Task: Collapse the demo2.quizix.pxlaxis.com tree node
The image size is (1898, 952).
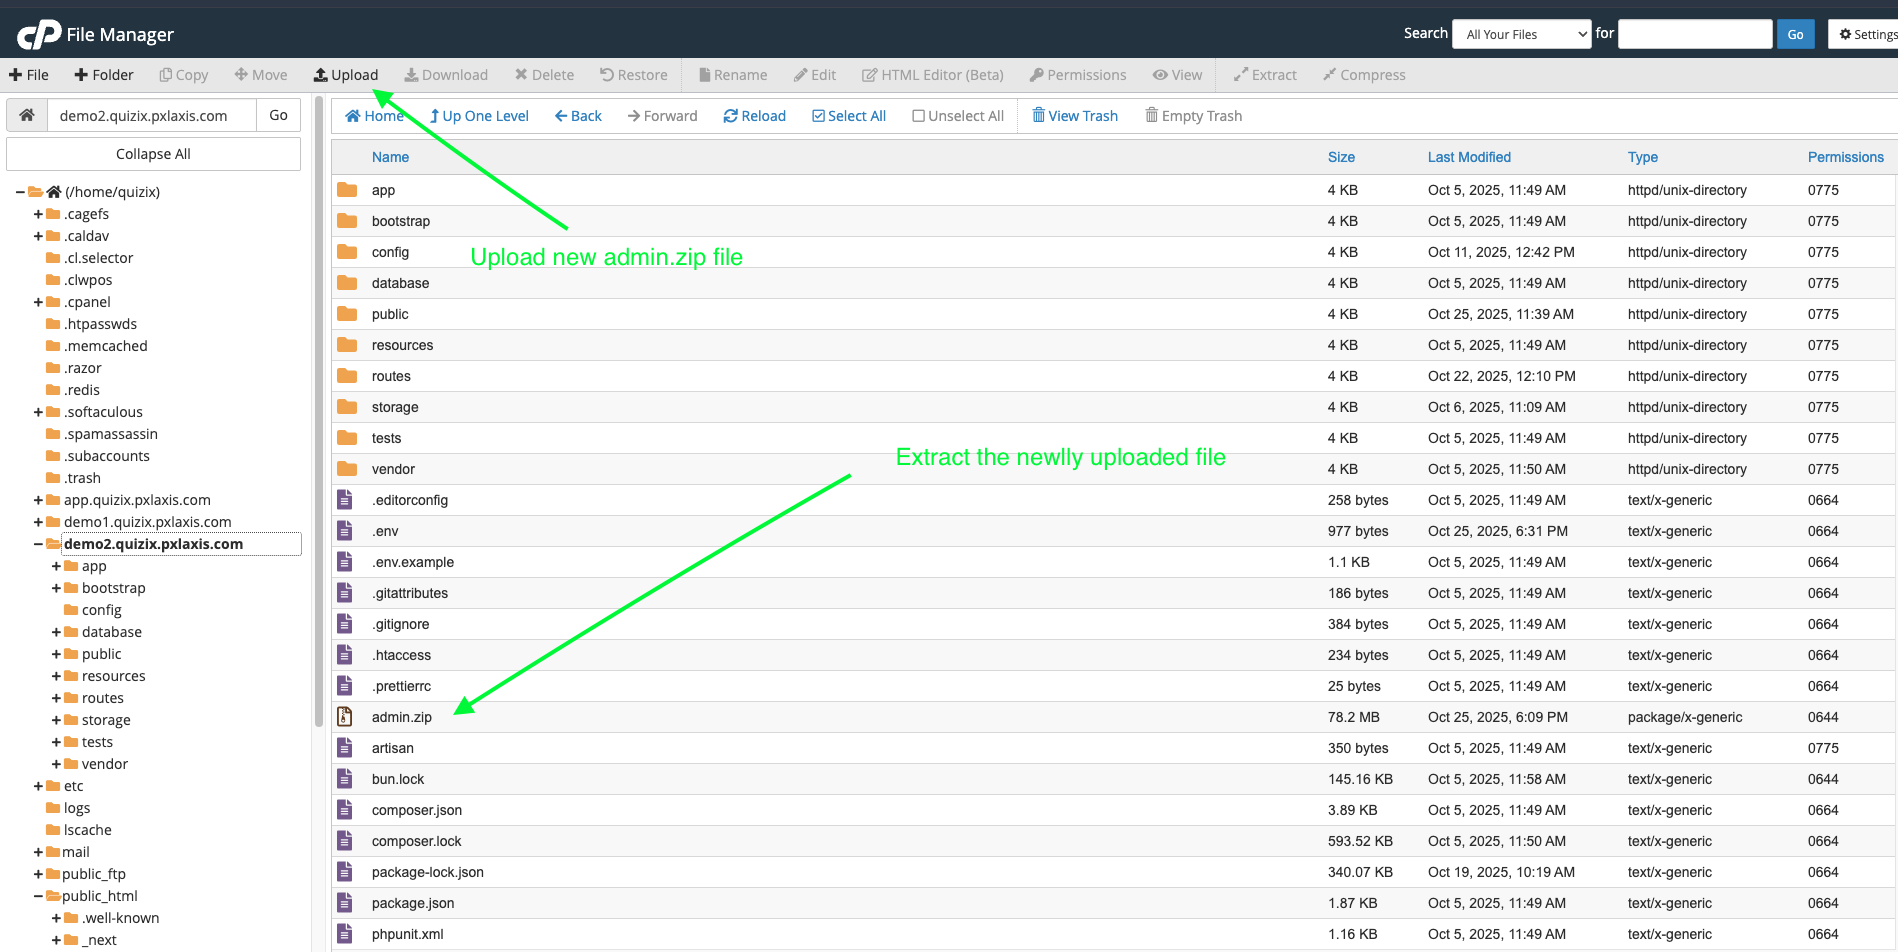Action: point(38,544)
